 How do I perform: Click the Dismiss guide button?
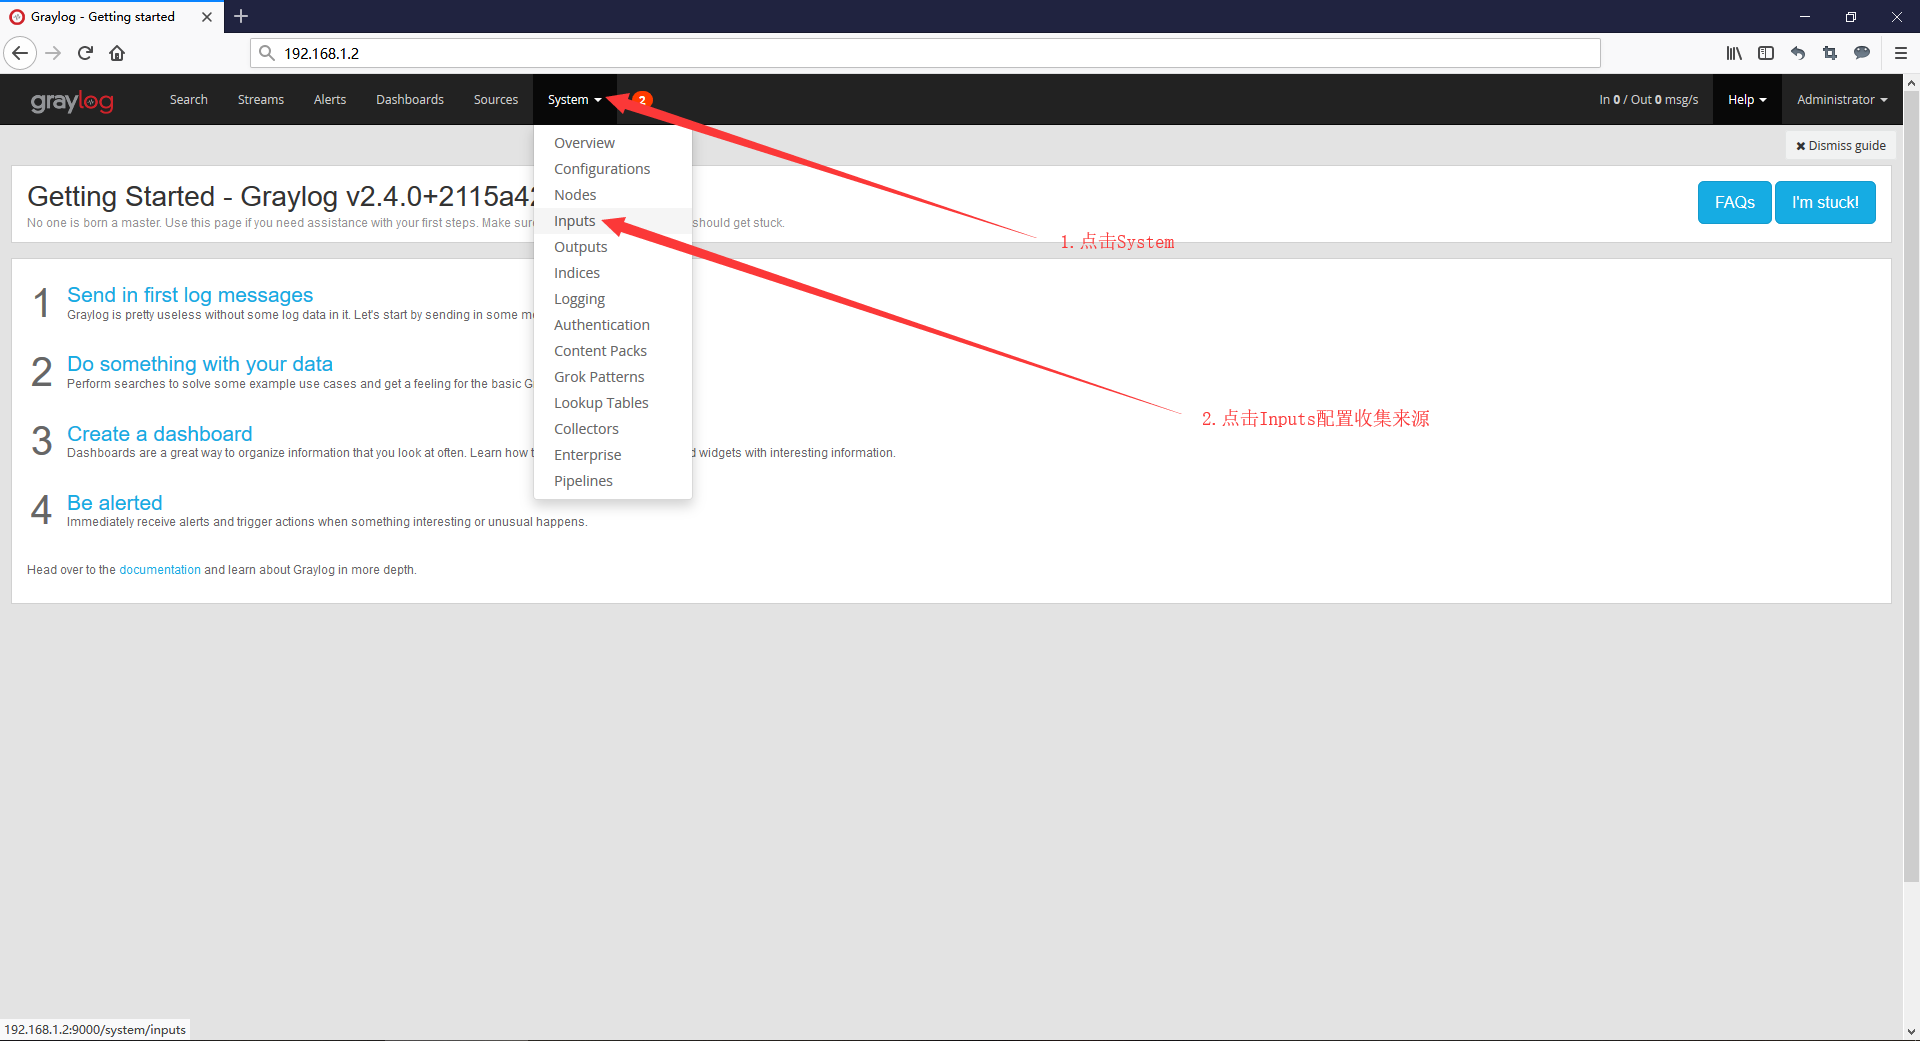1841,146
